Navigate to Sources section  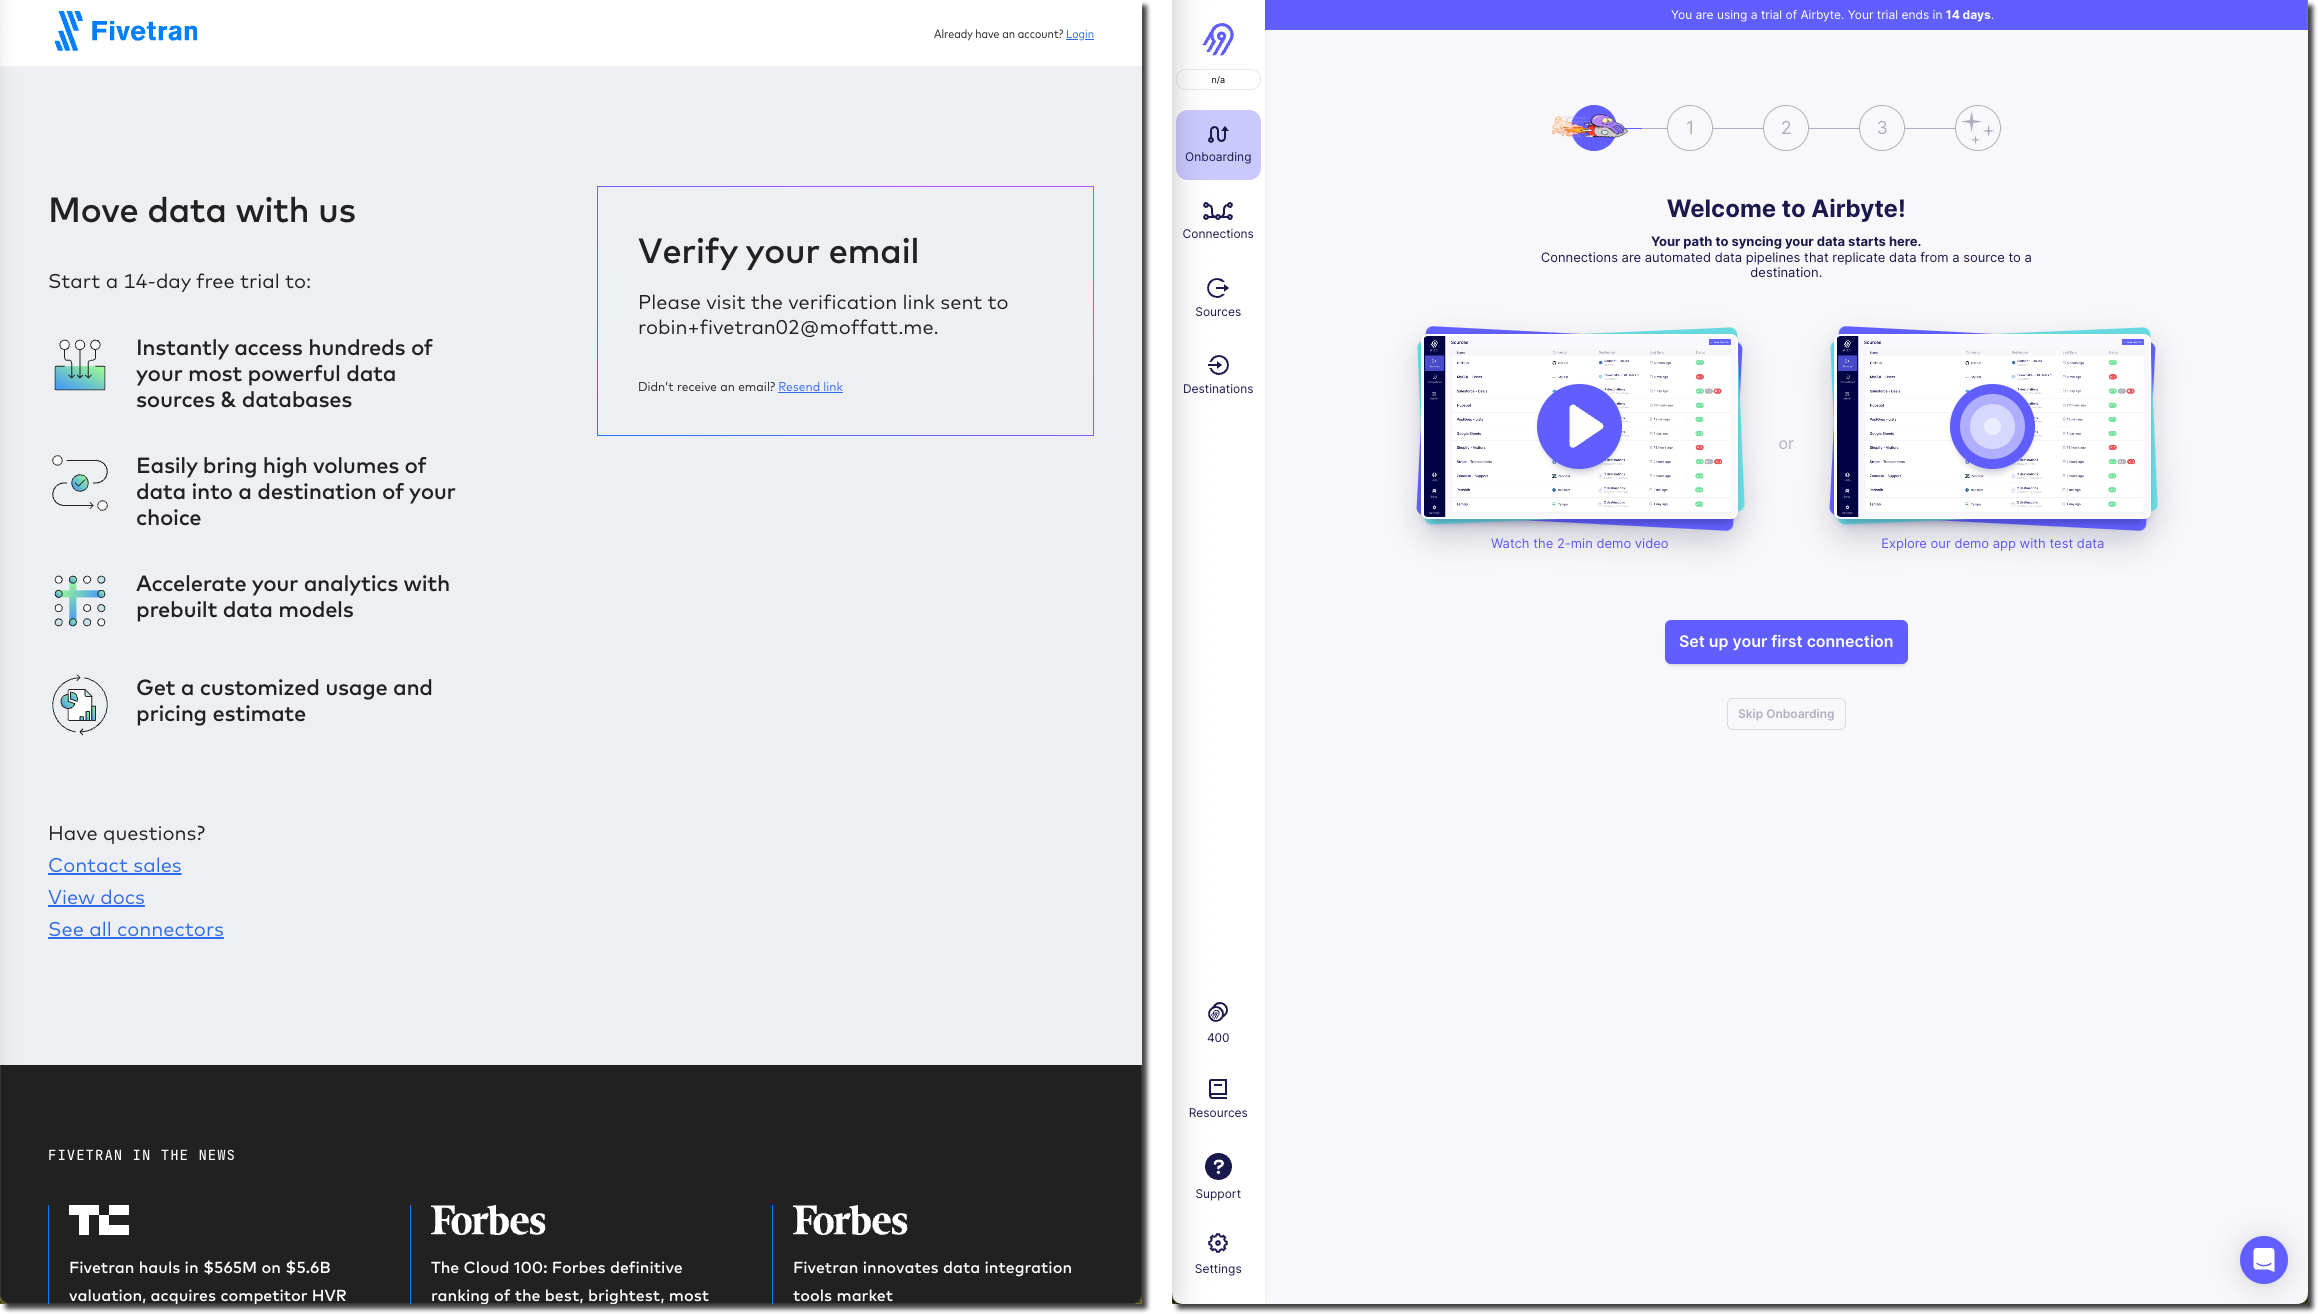pos(1218,295)
